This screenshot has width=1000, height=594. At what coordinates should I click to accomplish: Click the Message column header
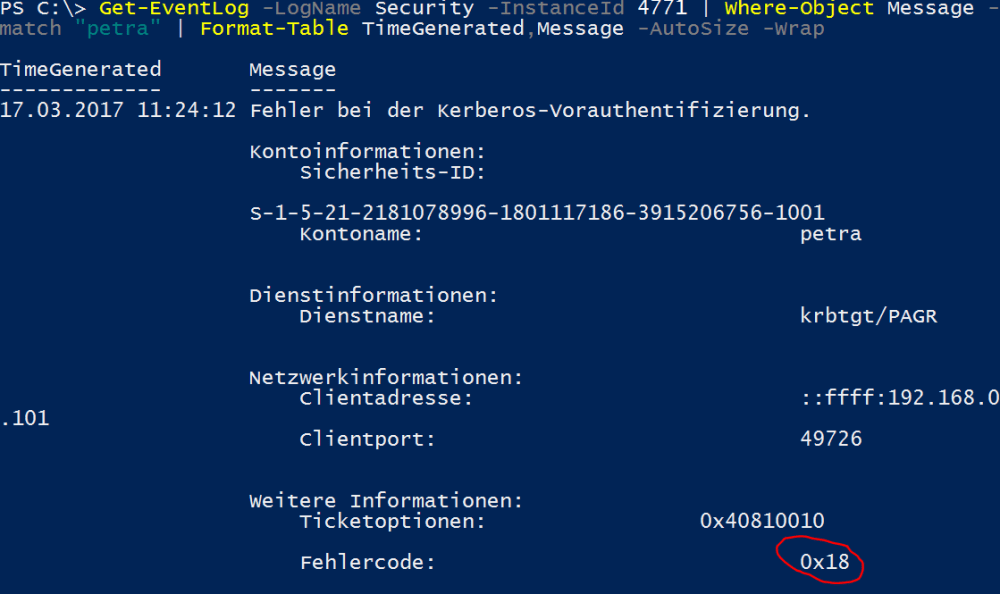tap(292, 69)
